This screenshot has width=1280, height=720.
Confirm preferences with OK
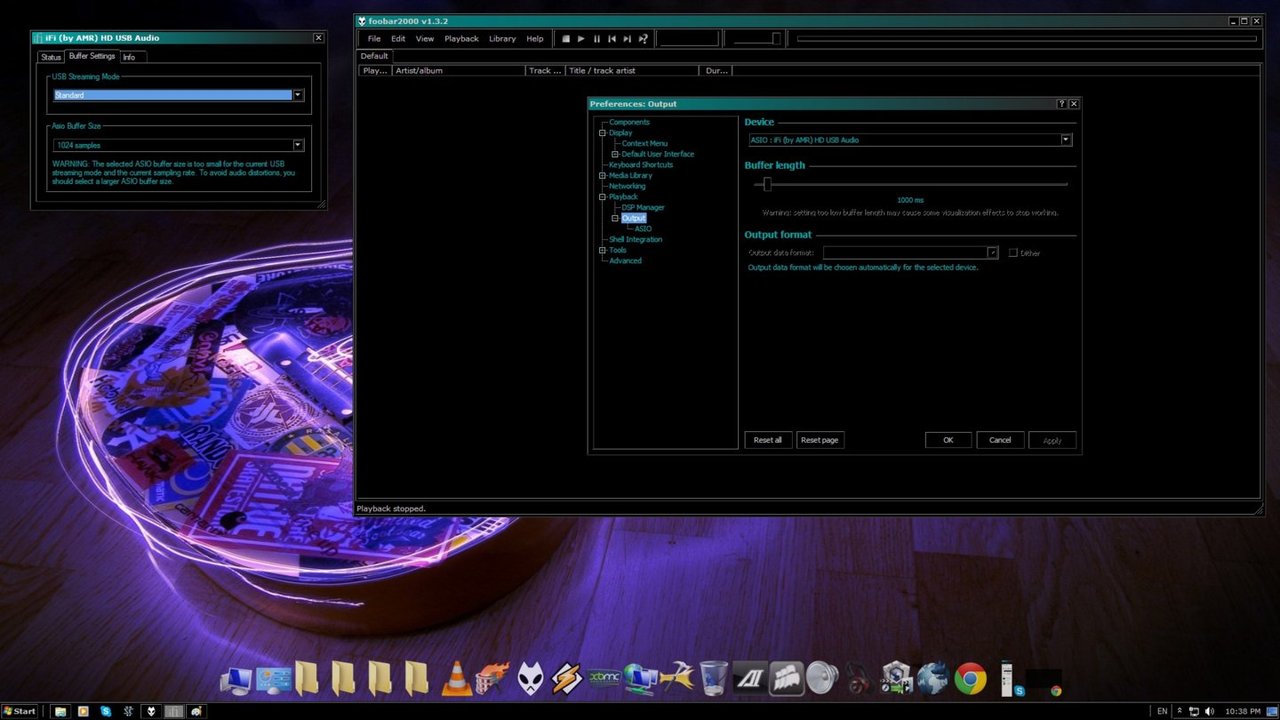coord(948,440)
